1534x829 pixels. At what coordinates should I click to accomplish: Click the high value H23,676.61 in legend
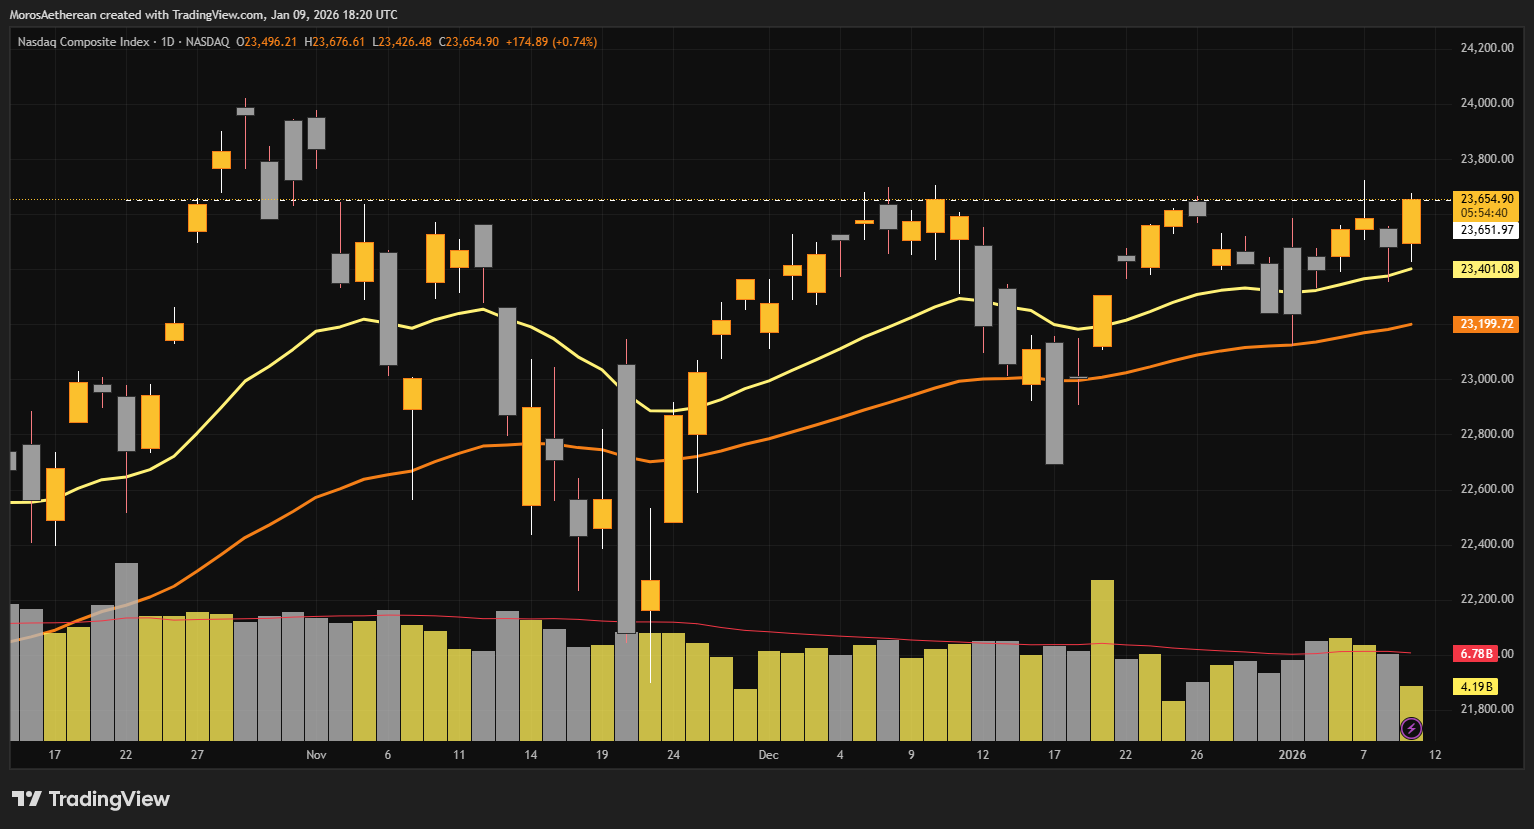(x=335, y=42)
